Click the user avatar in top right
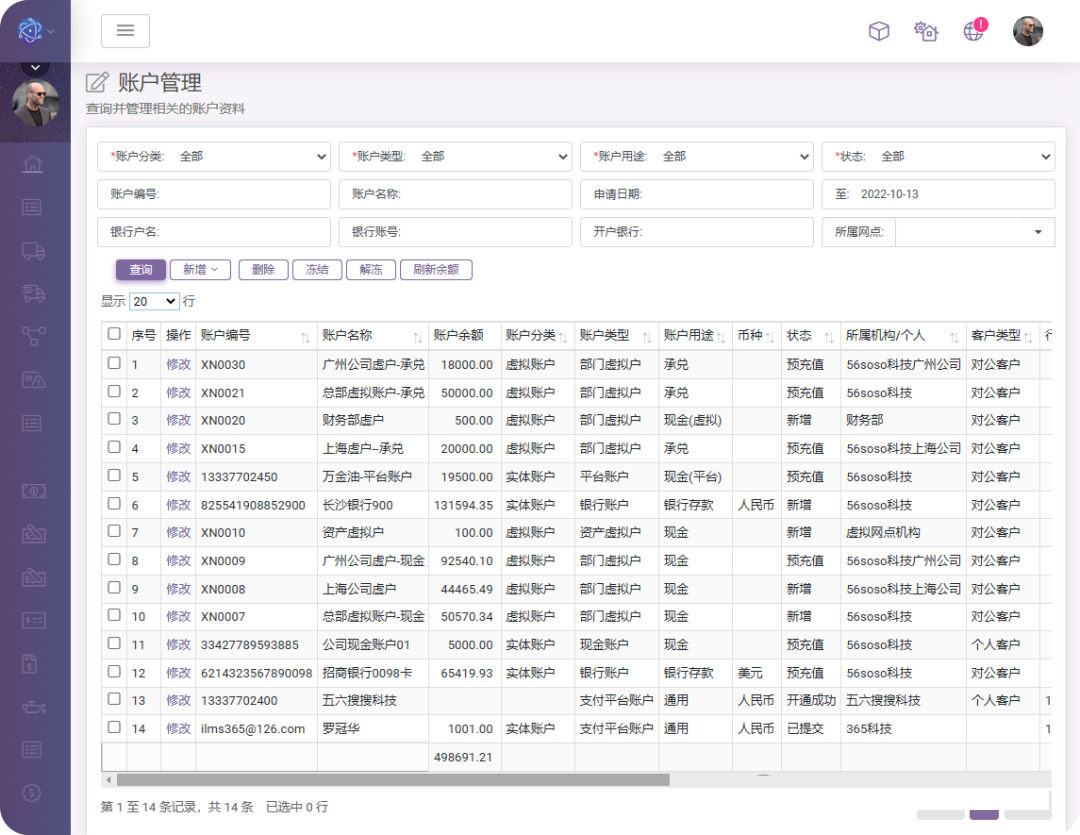The image size is (1080, 835). click(x=1027, y=31)
